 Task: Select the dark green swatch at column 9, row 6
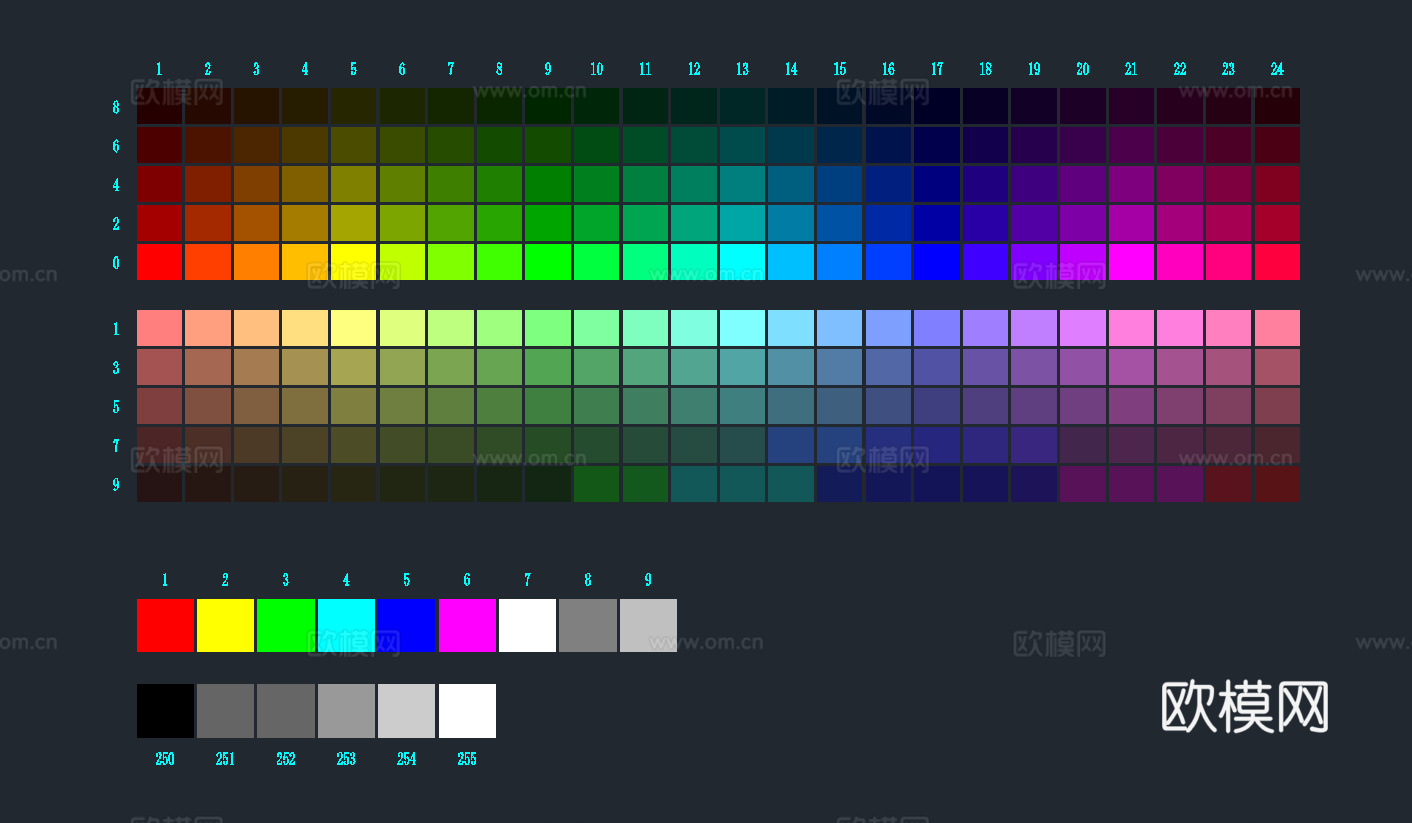(x=547, y=145)
